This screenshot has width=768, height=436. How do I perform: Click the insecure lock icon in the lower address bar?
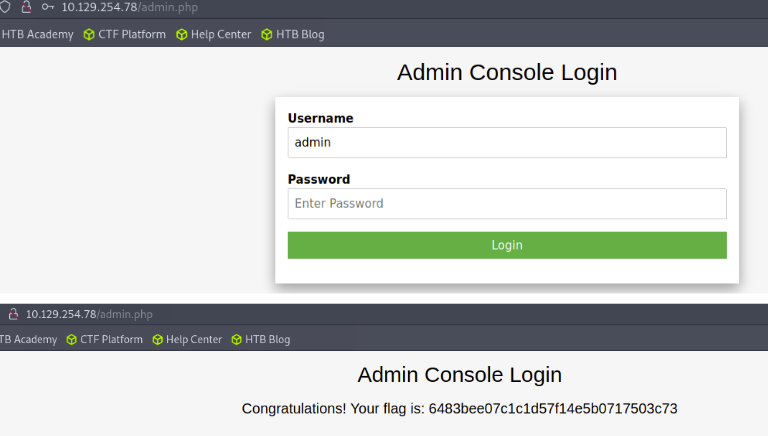tap(13, 314)
